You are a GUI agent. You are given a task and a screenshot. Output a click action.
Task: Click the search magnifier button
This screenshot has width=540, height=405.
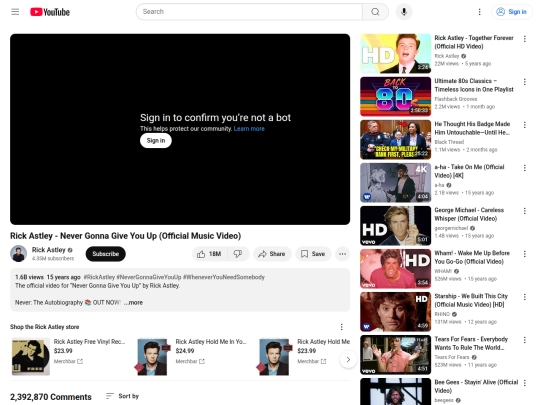375,12
